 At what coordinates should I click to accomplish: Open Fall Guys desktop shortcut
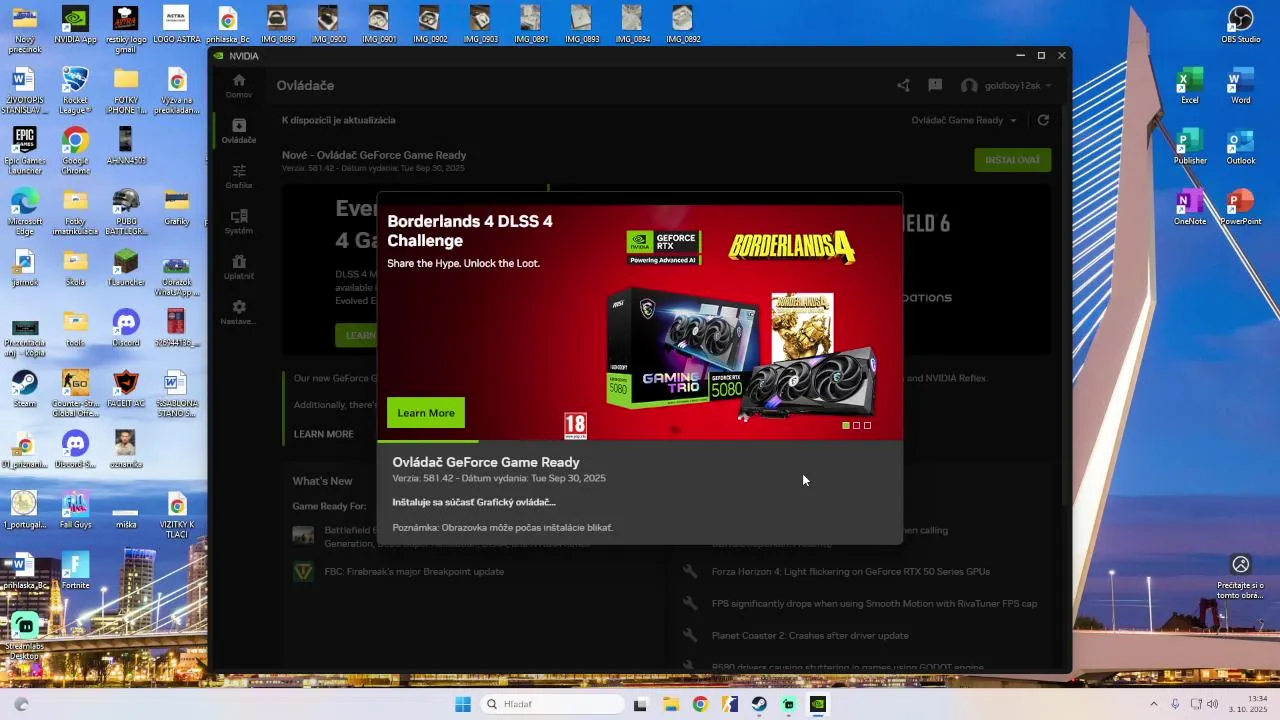tap(75, 509)
